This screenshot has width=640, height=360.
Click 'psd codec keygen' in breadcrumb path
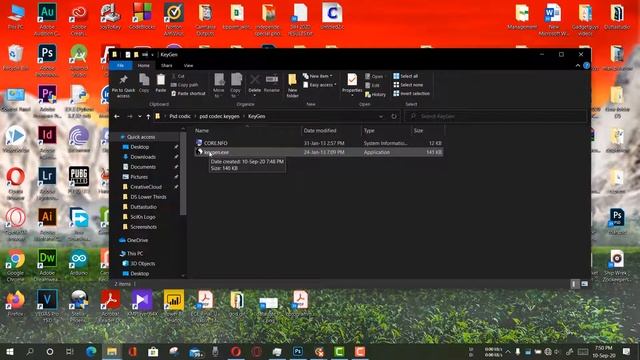click(x=219, y=116)
